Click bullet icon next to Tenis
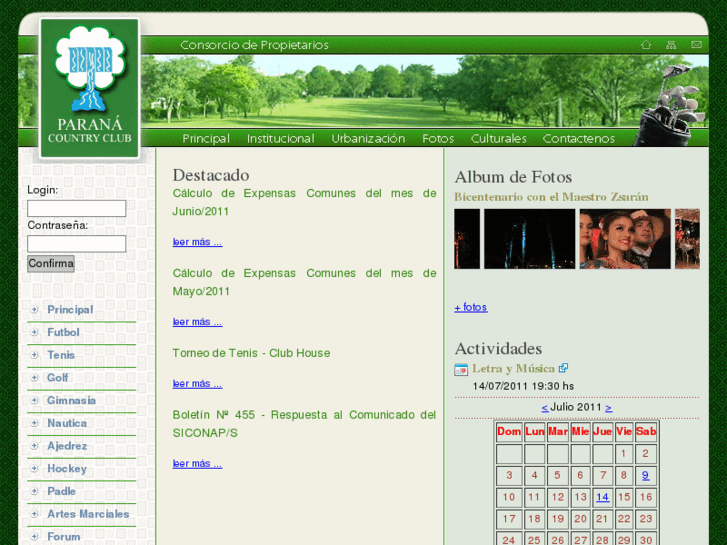 (x=34, y=355)
